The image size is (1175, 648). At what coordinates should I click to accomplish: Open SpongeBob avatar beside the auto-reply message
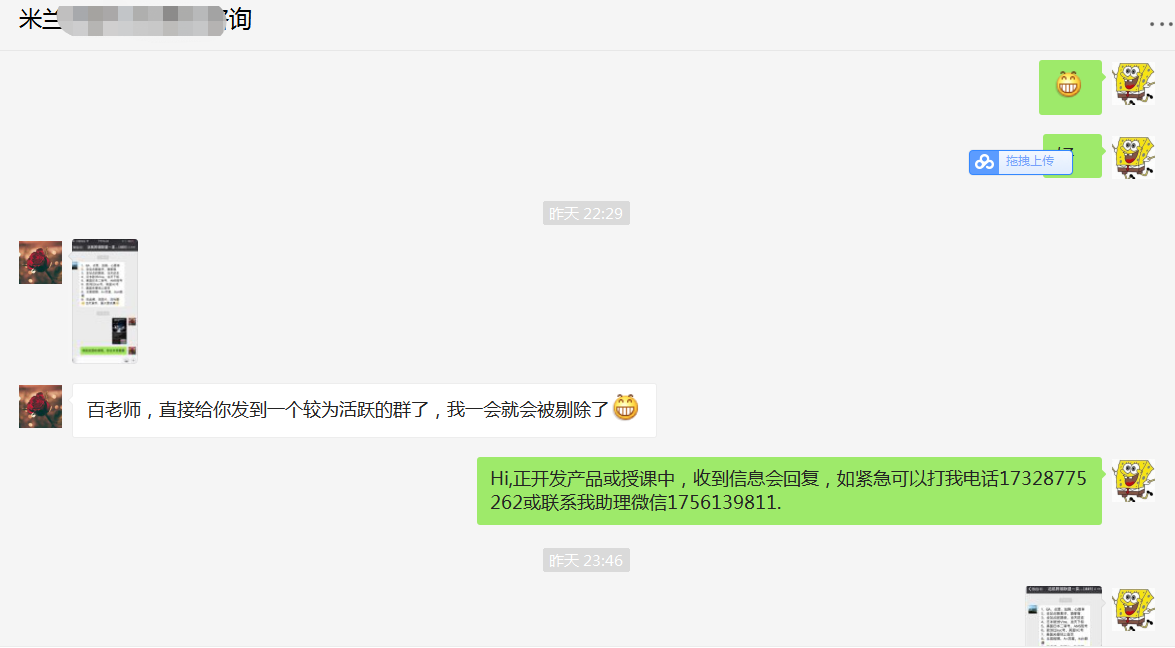coord(1133,481)
